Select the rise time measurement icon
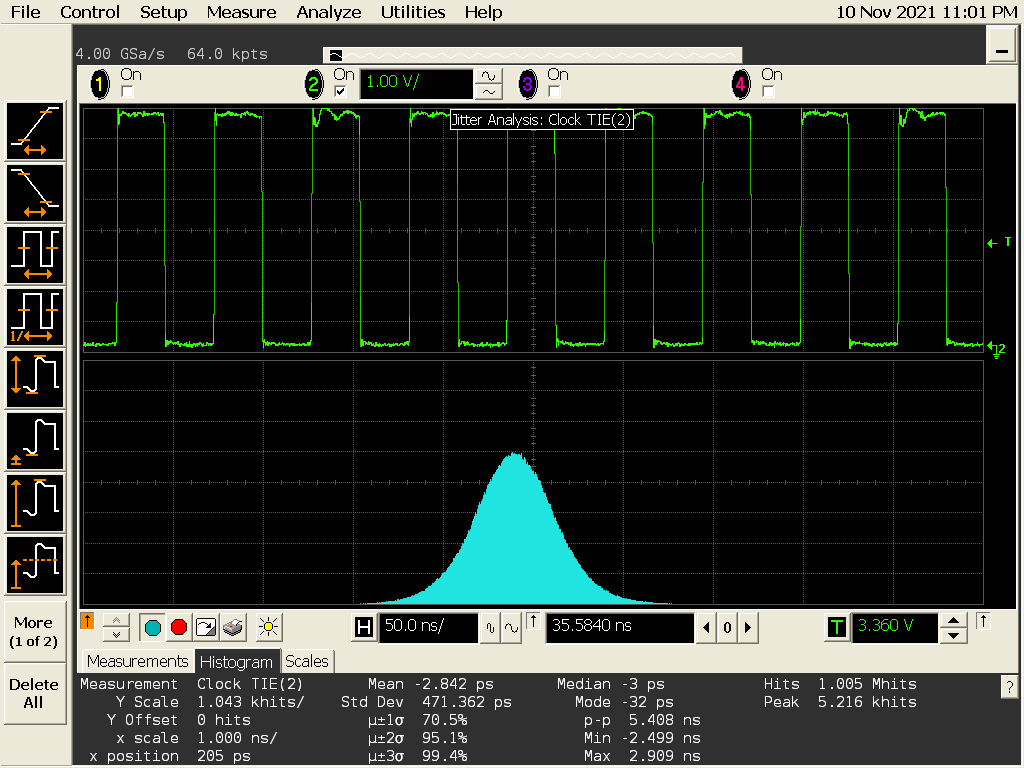Viewport: 1024px width, 768px height. pyautogui.click(x=36, y=131)
